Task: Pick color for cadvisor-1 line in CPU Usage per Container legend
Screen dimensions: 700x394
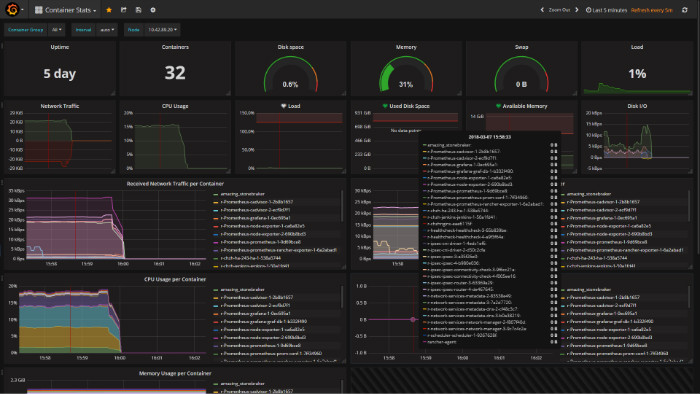Action: (216, 298)
